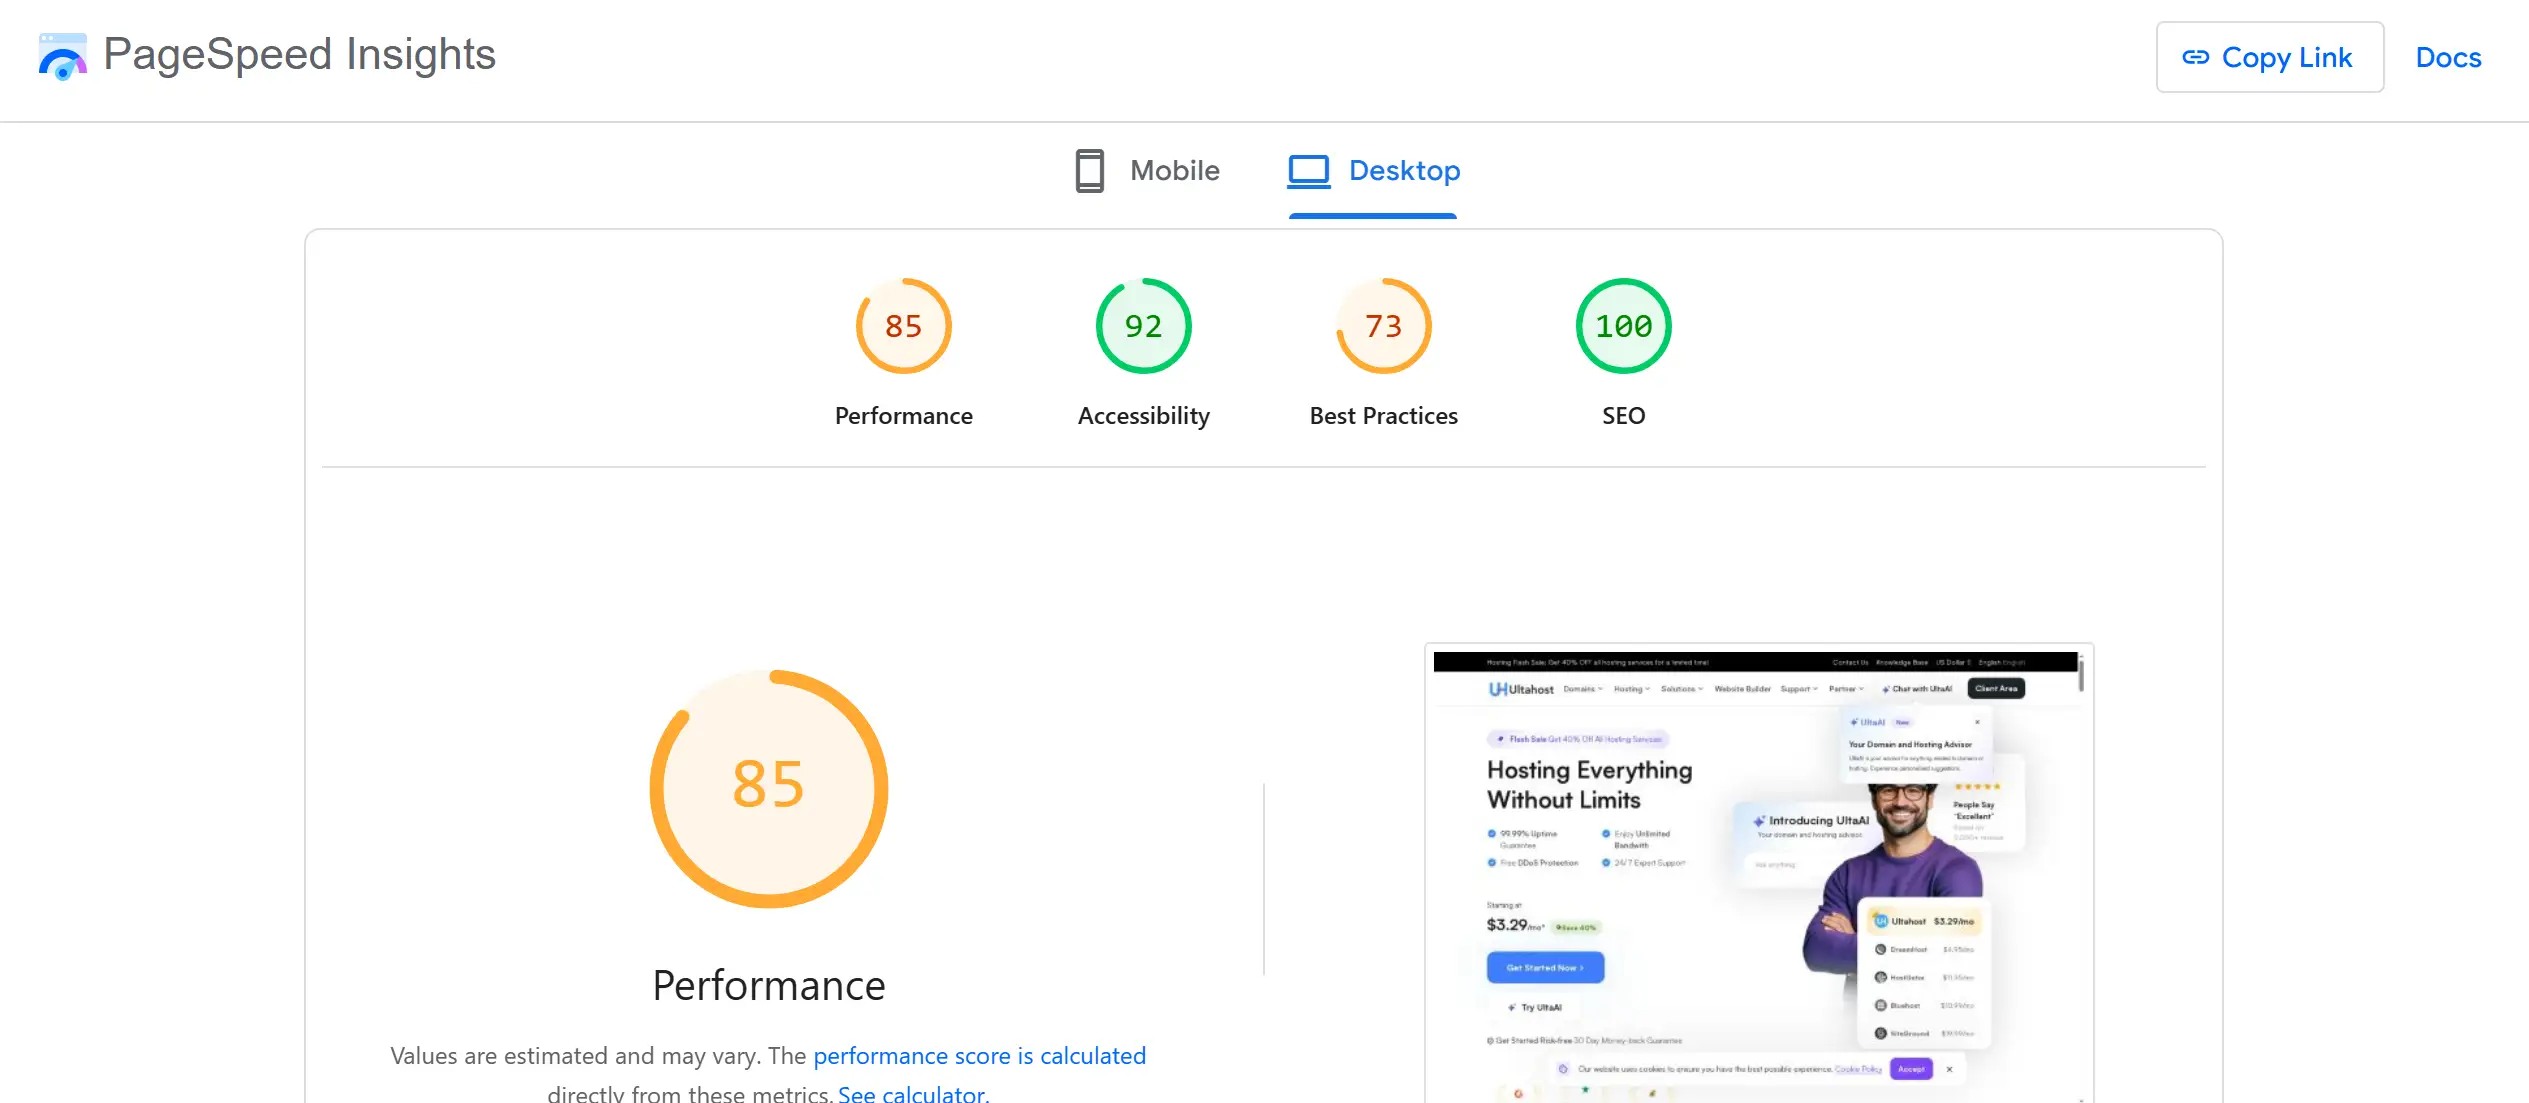Select the SEO 100 score gauge

tap(1623, 326)
